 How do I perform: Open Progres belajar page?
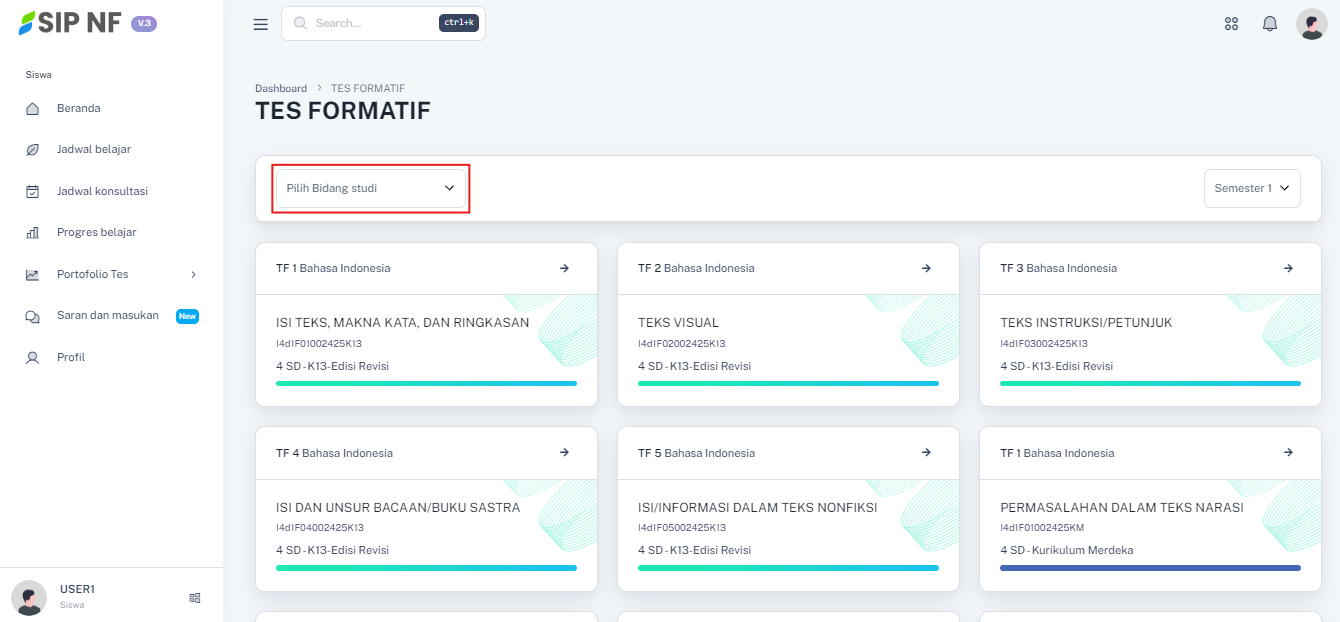click(x=96, y=232)
